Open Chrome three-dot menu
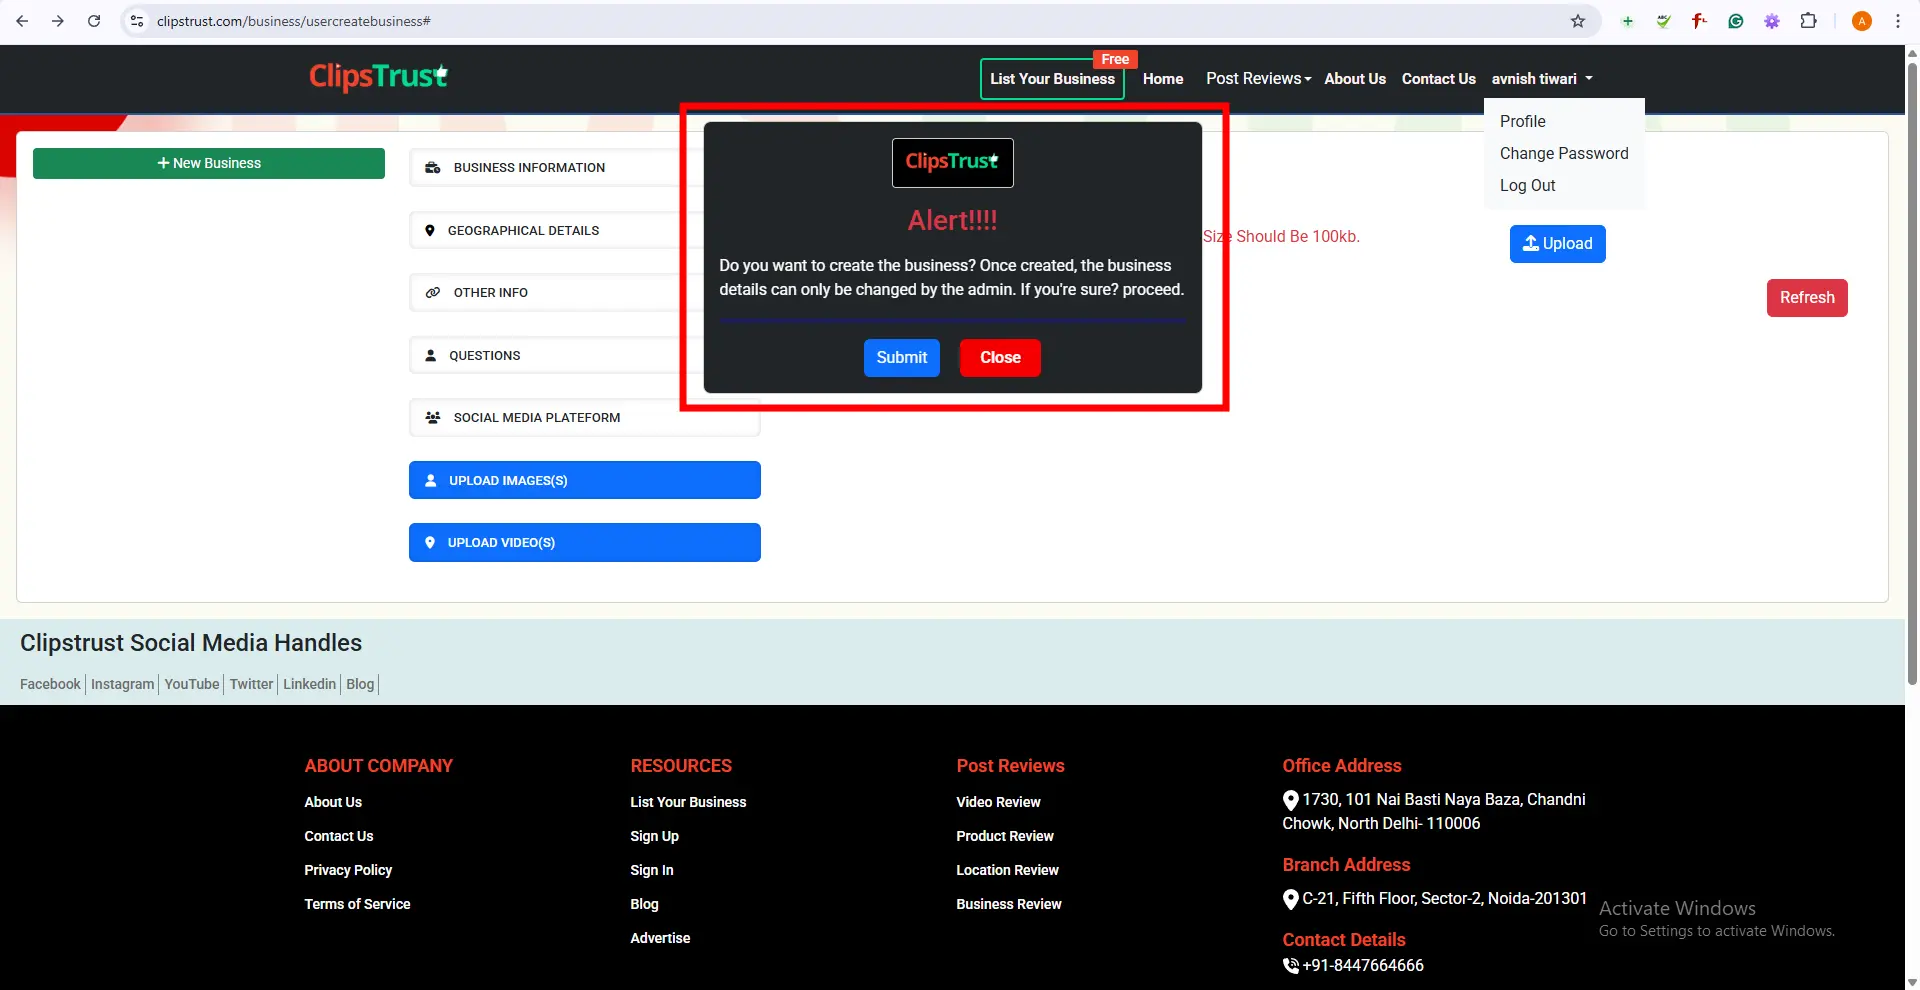Viewport: 1920px width, 990px height. tap(1898, 21)
